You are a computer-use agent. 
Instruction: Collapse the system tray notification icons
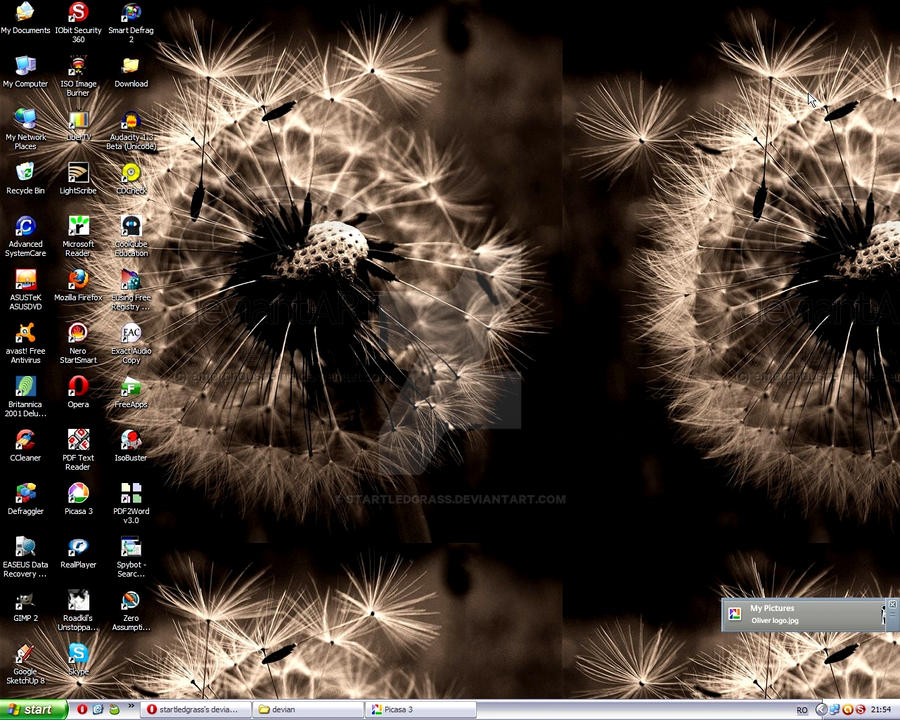coord(822,709)
